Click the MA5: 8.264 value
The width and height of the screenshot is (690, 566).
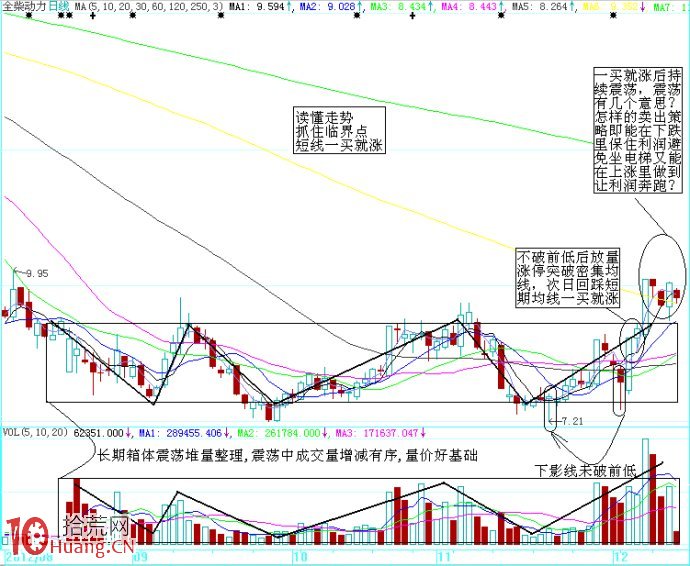pyautogui.click(x=540, y=7)
